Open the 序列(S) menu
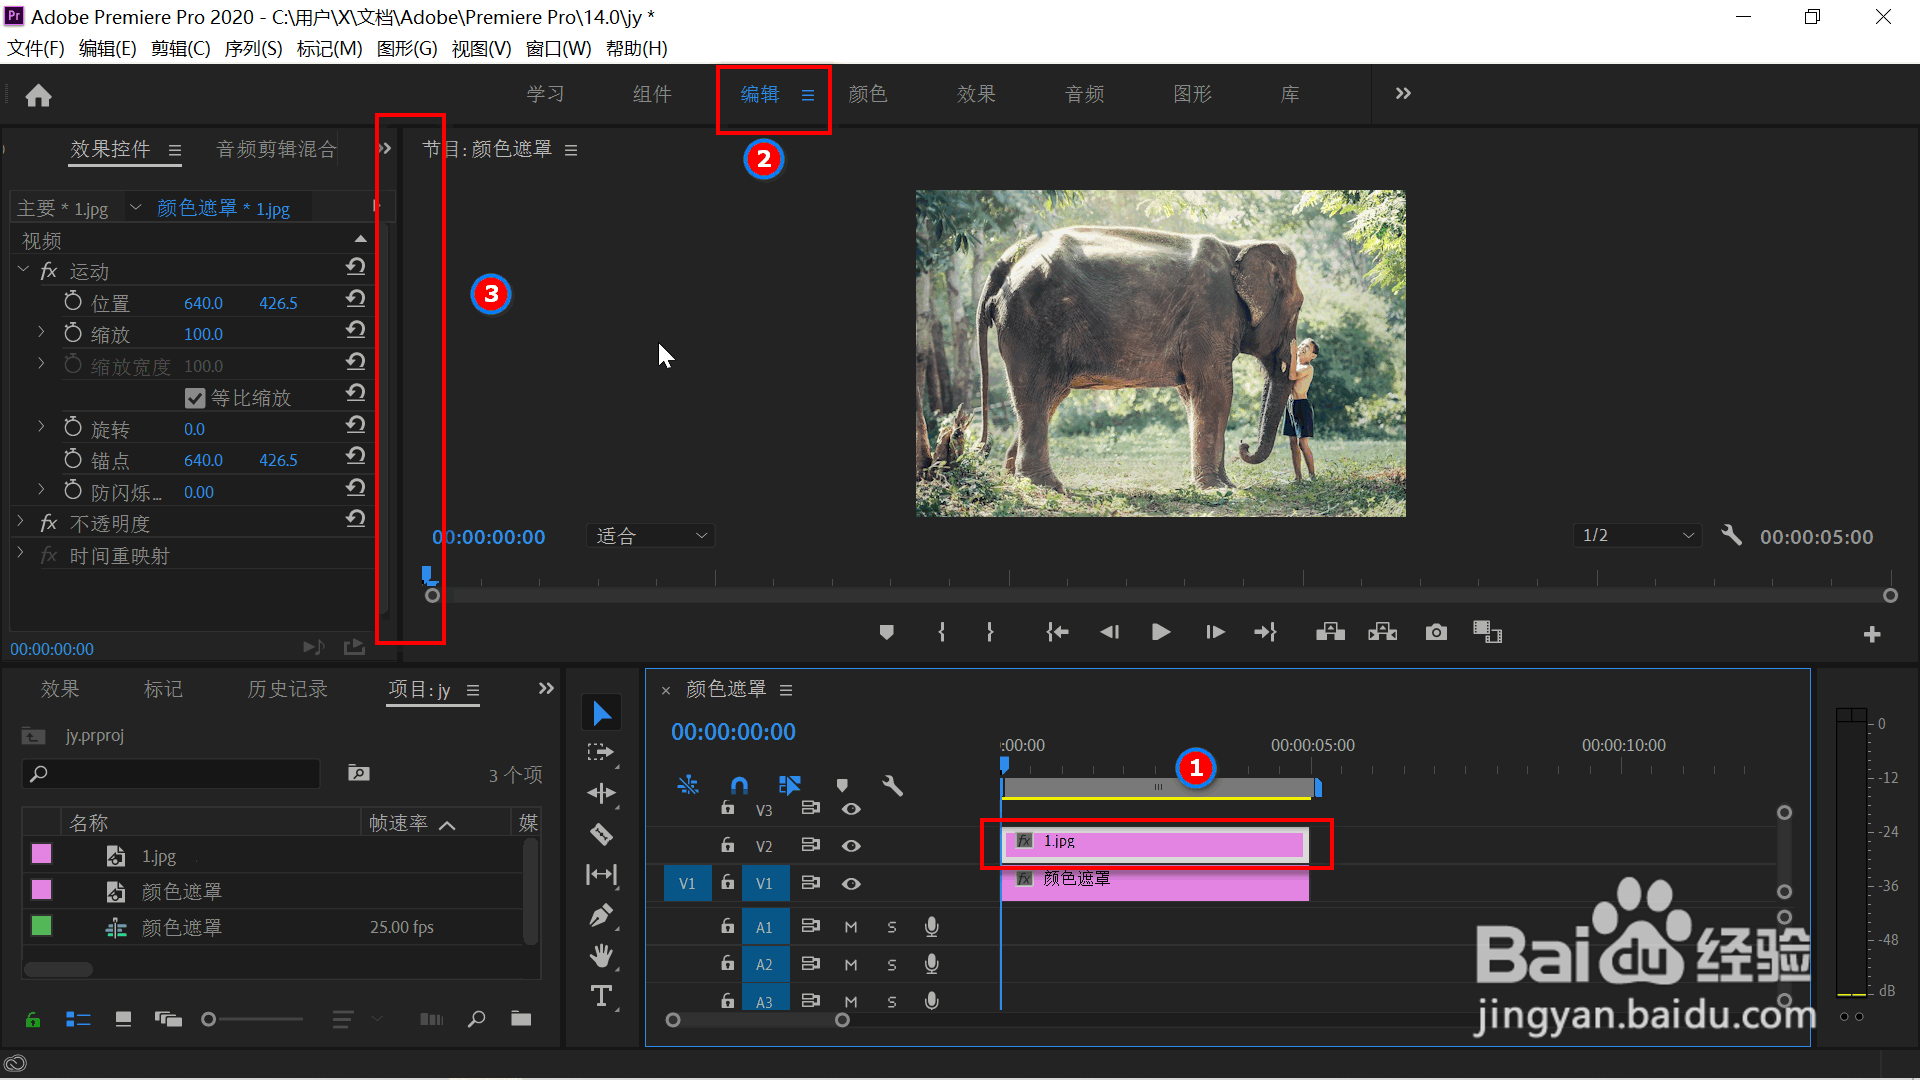Viewport: 1920px width, 1080px height. pyautogui.click(x=253, y=49)
